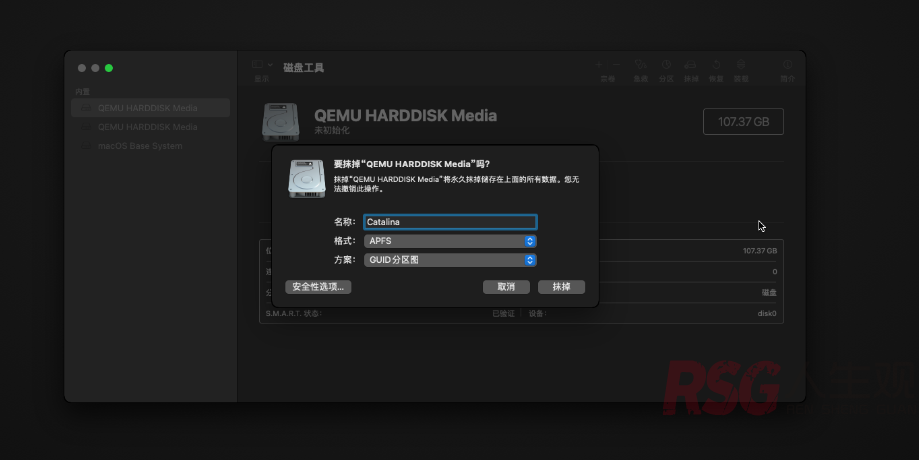The height and width of the screenshot is (460, 919).
Task: Click the 分区 Partition toolbar icon
Action: (666, 64)
